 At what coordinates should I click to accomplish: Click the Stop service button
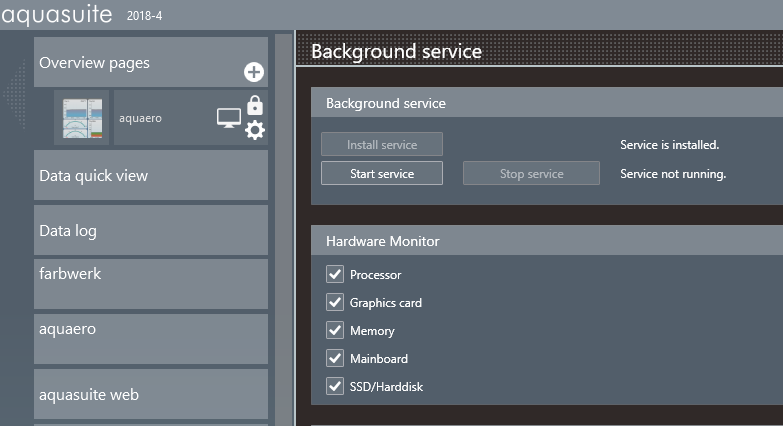click(531, 174)
